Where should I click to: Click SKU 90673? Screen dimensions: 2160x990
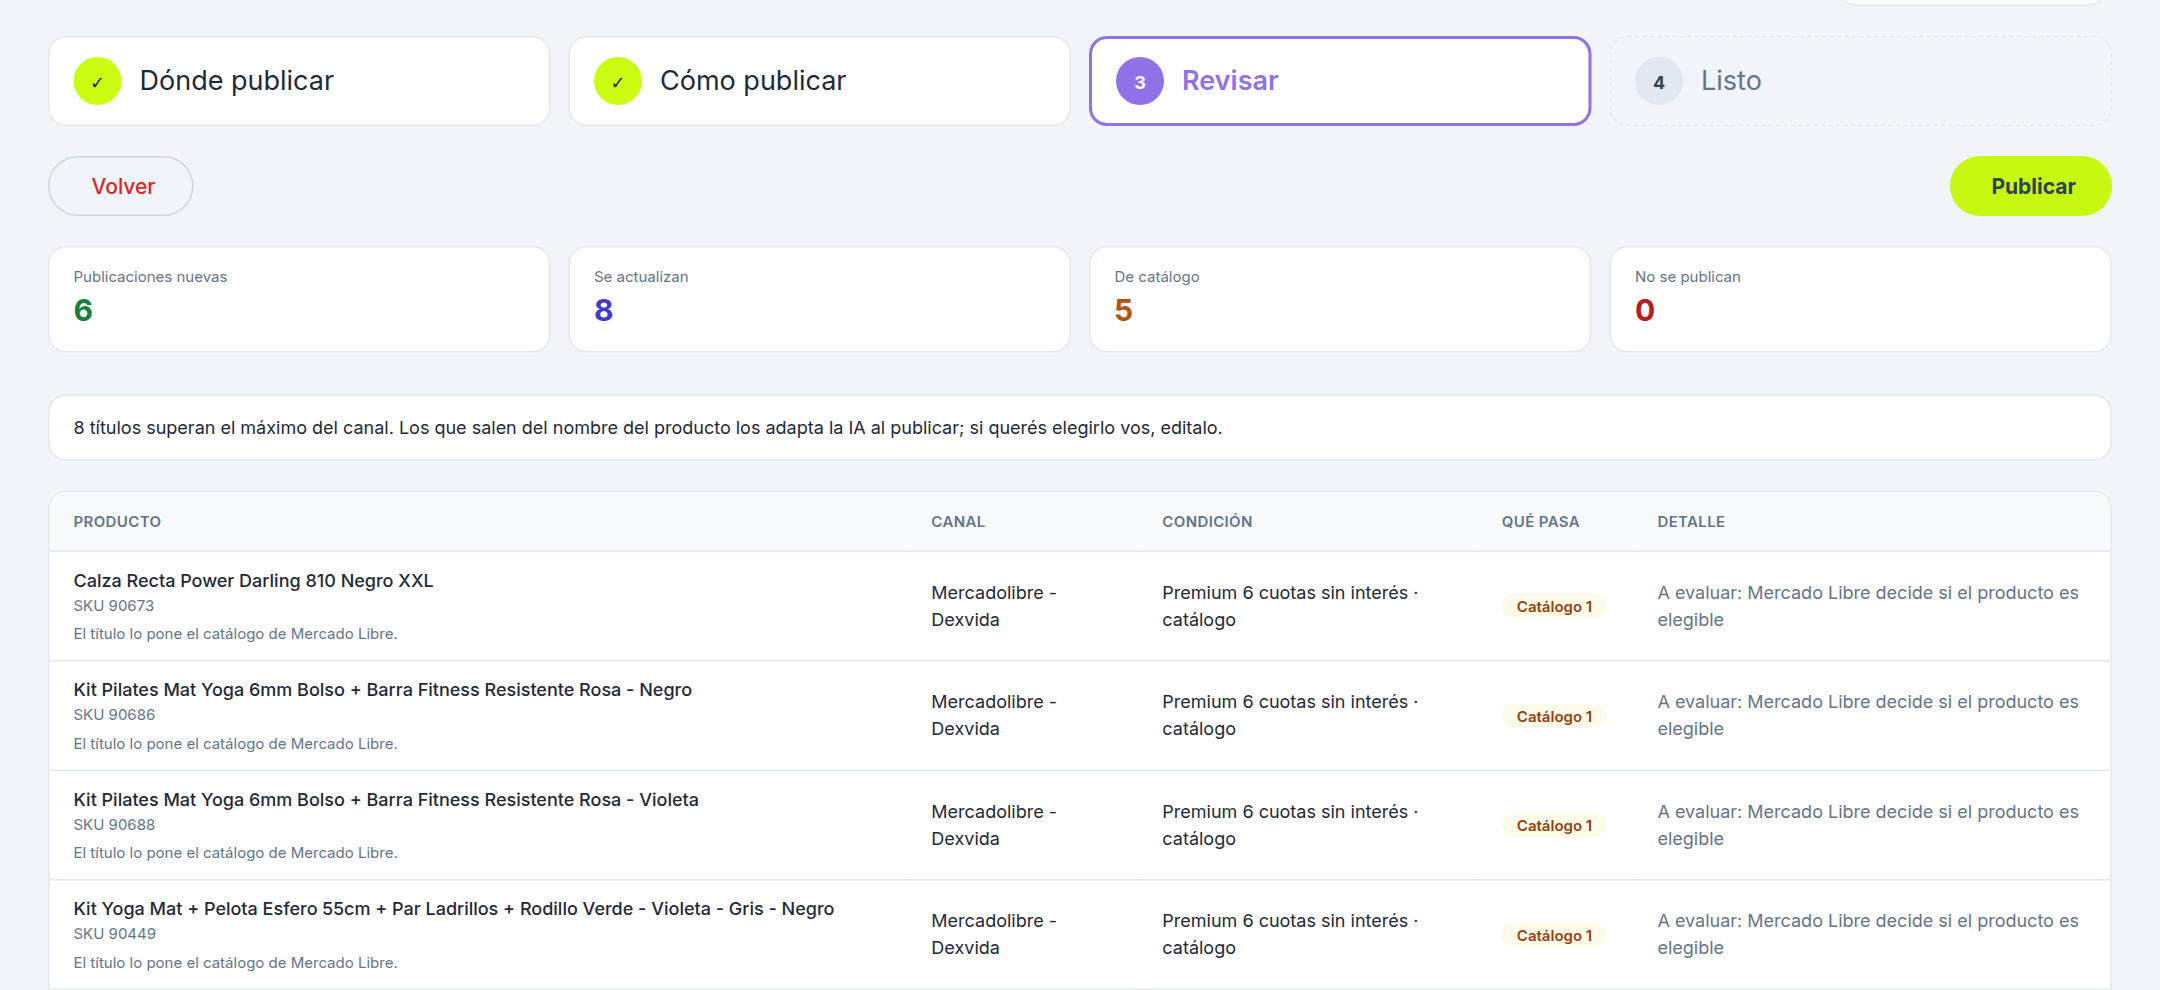click(114, 606)
